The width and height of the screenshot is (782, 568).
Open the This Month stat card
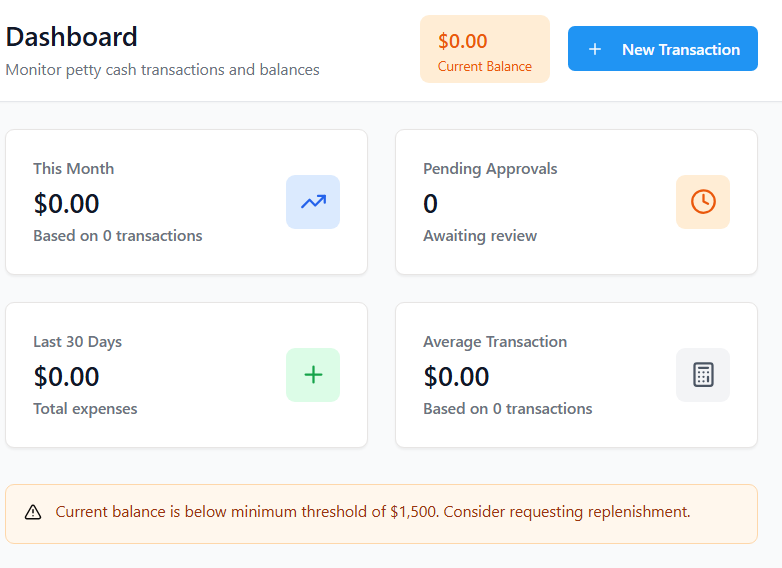pos(186,202)
